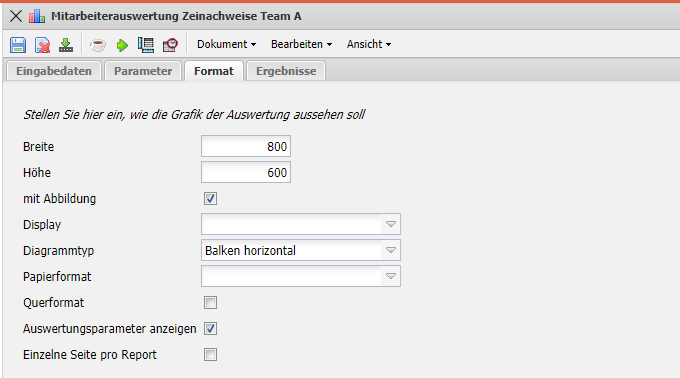Click the document with red X delete icon
Screen dimensions: 680x378
point(42,45)
